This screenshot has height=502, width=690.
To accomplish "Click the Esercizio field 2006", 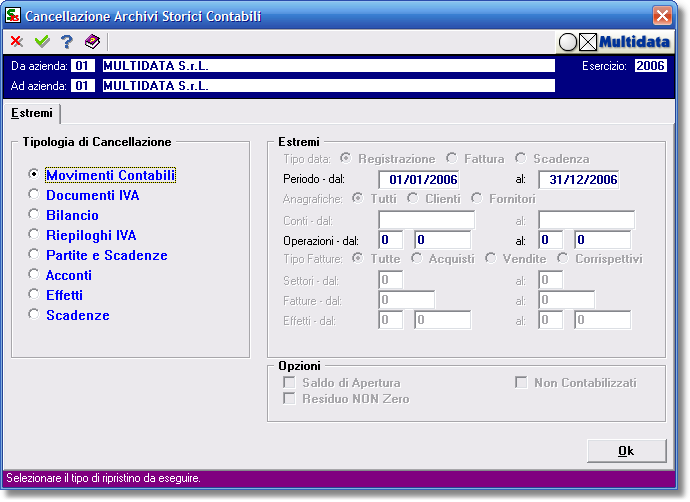I will click(x=650, y=66).
